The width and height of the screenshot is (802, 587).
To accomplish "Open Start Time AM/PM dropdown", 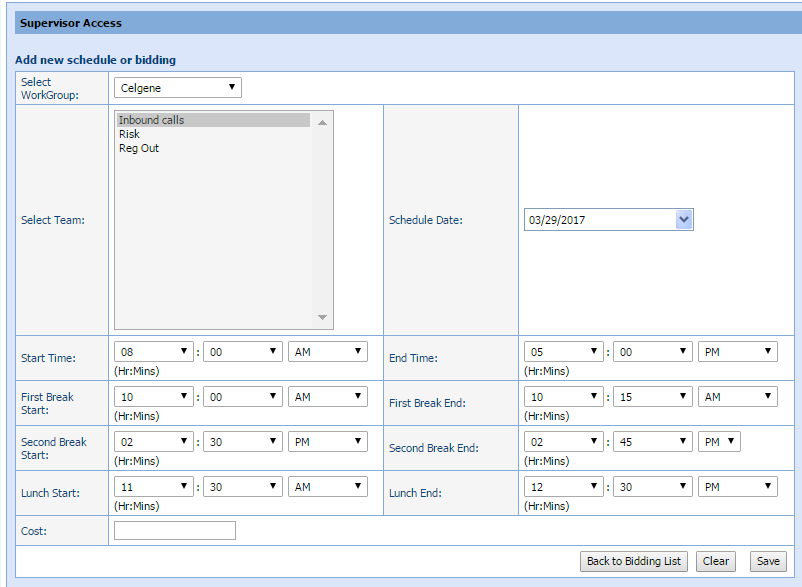I will 327,352.
